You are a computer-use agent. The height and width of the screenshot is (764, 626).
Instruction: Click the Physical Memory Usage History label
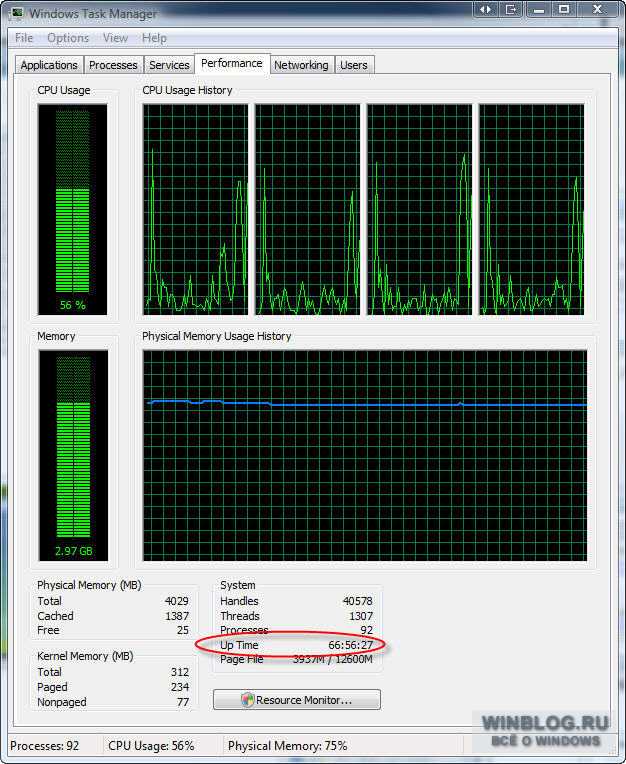click(217, 336)
